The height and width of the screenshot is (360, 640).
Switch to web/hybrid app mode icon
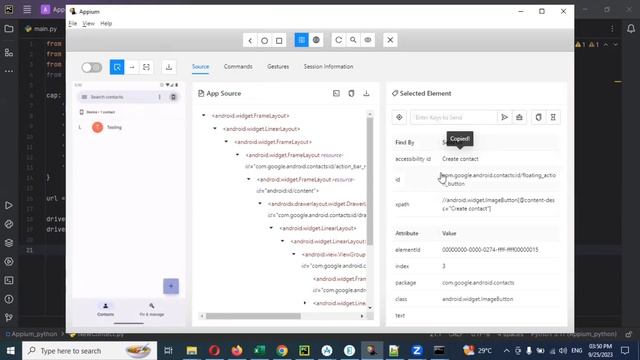(316, 40)
